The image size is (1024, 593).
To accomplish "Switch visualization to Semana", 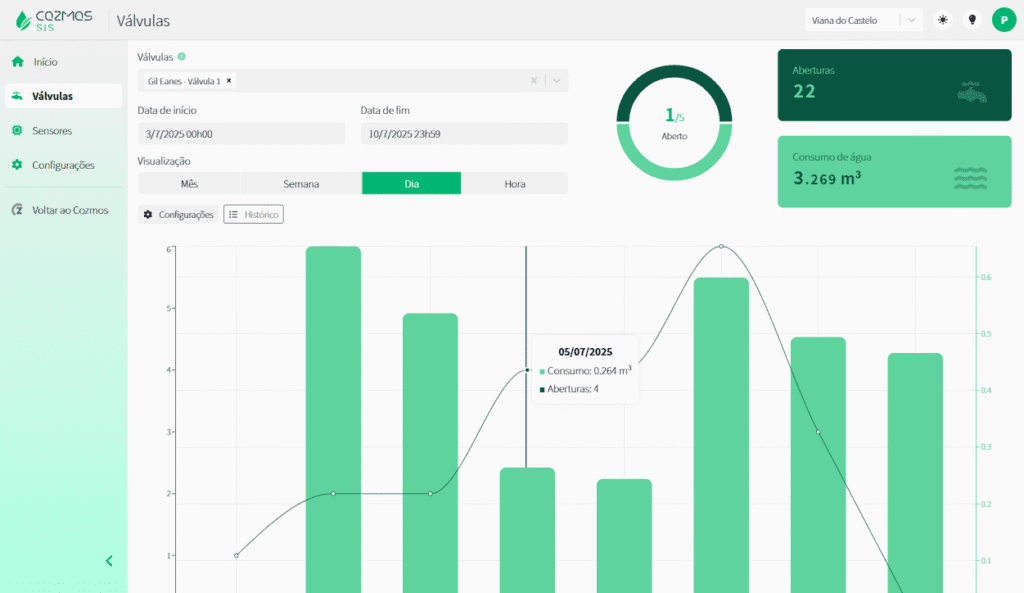I will point(301,184).
